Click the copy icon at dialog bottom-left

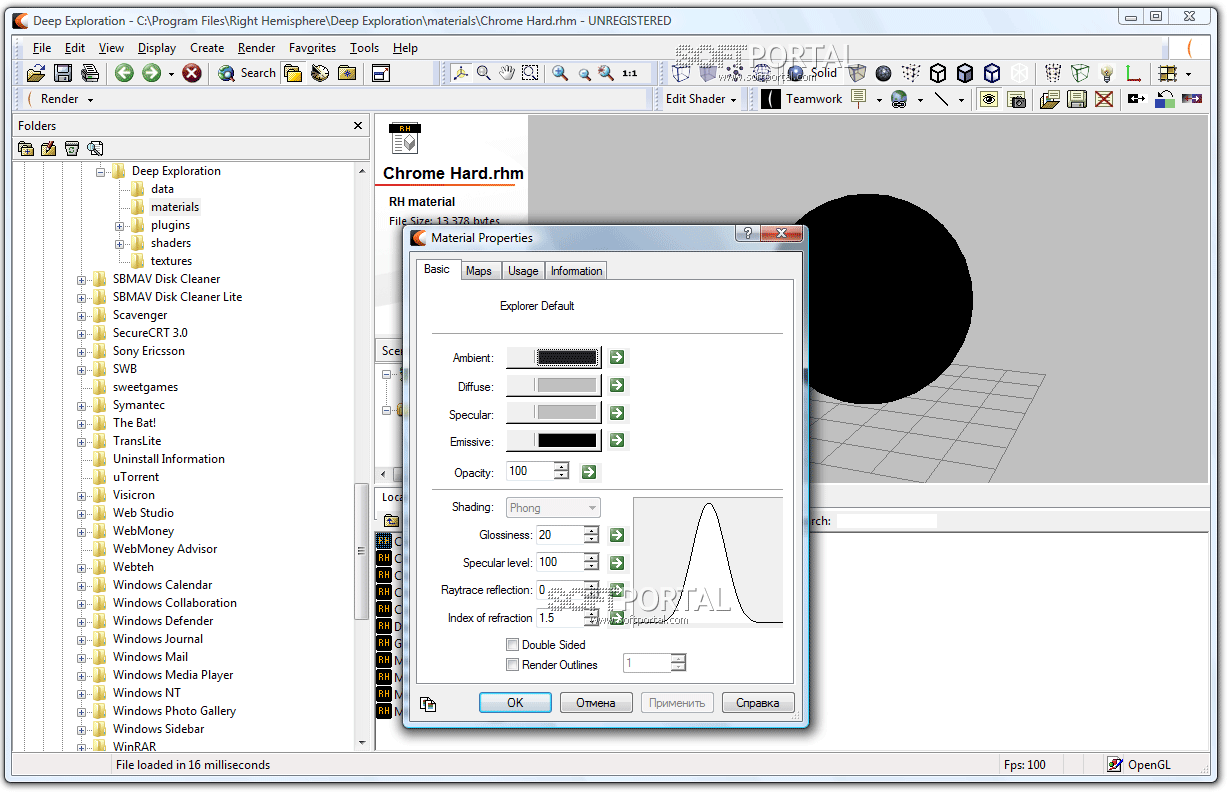coord(428,704)
